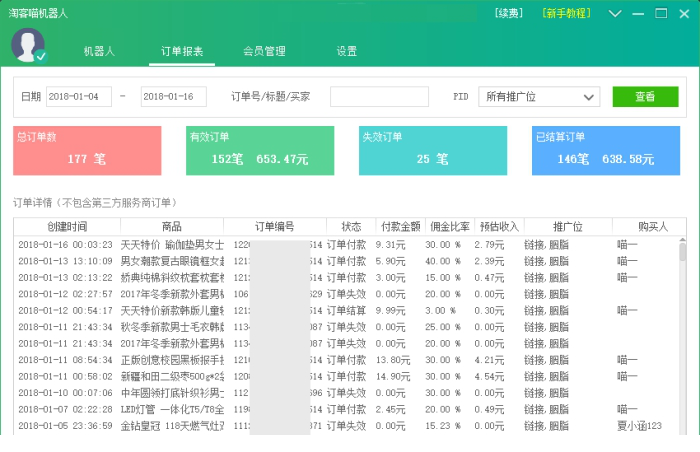Click the 订单结算 status cell
The height and width of the screenshot is (452, 700).
click(x=346, y=311)
